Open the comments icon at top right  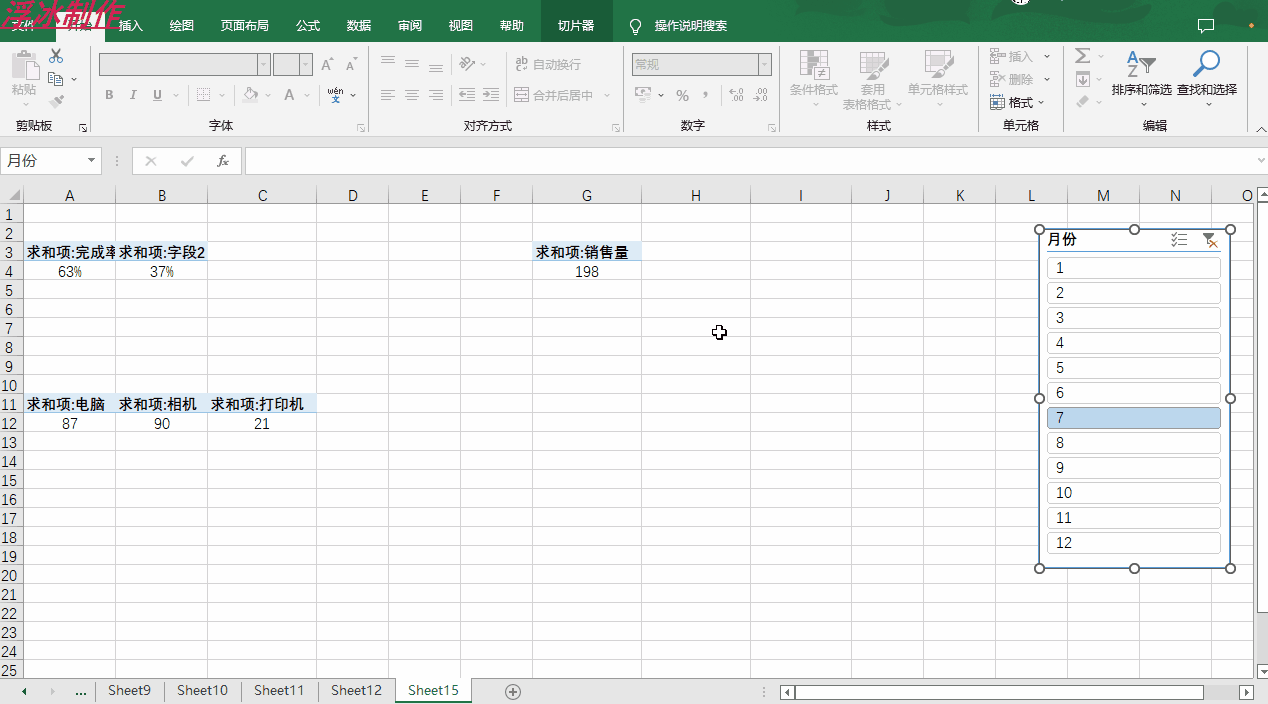pyautogui.click(x=1206, y=26)
